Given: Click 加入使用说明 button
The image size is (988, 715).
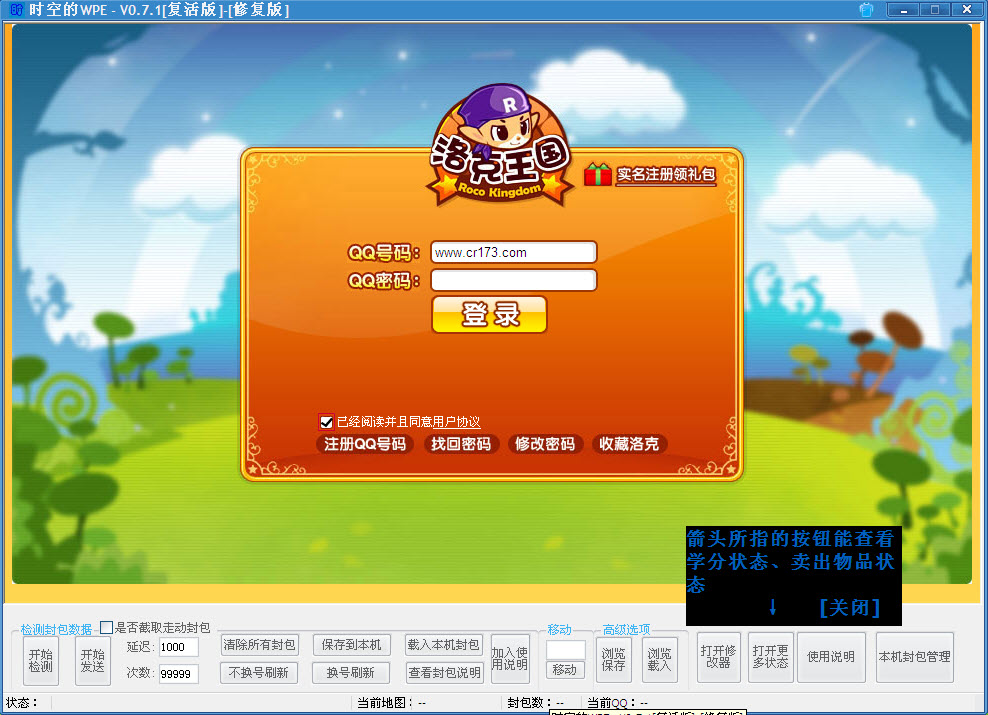Looking at the screenshot, I should tap(510, 658).
